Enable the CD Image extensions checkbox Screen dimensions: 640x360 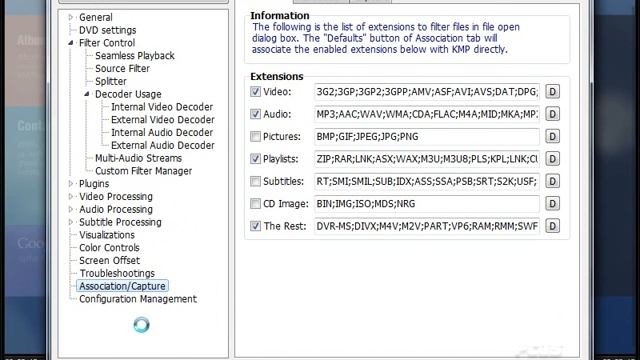click(x=256, y=203)
